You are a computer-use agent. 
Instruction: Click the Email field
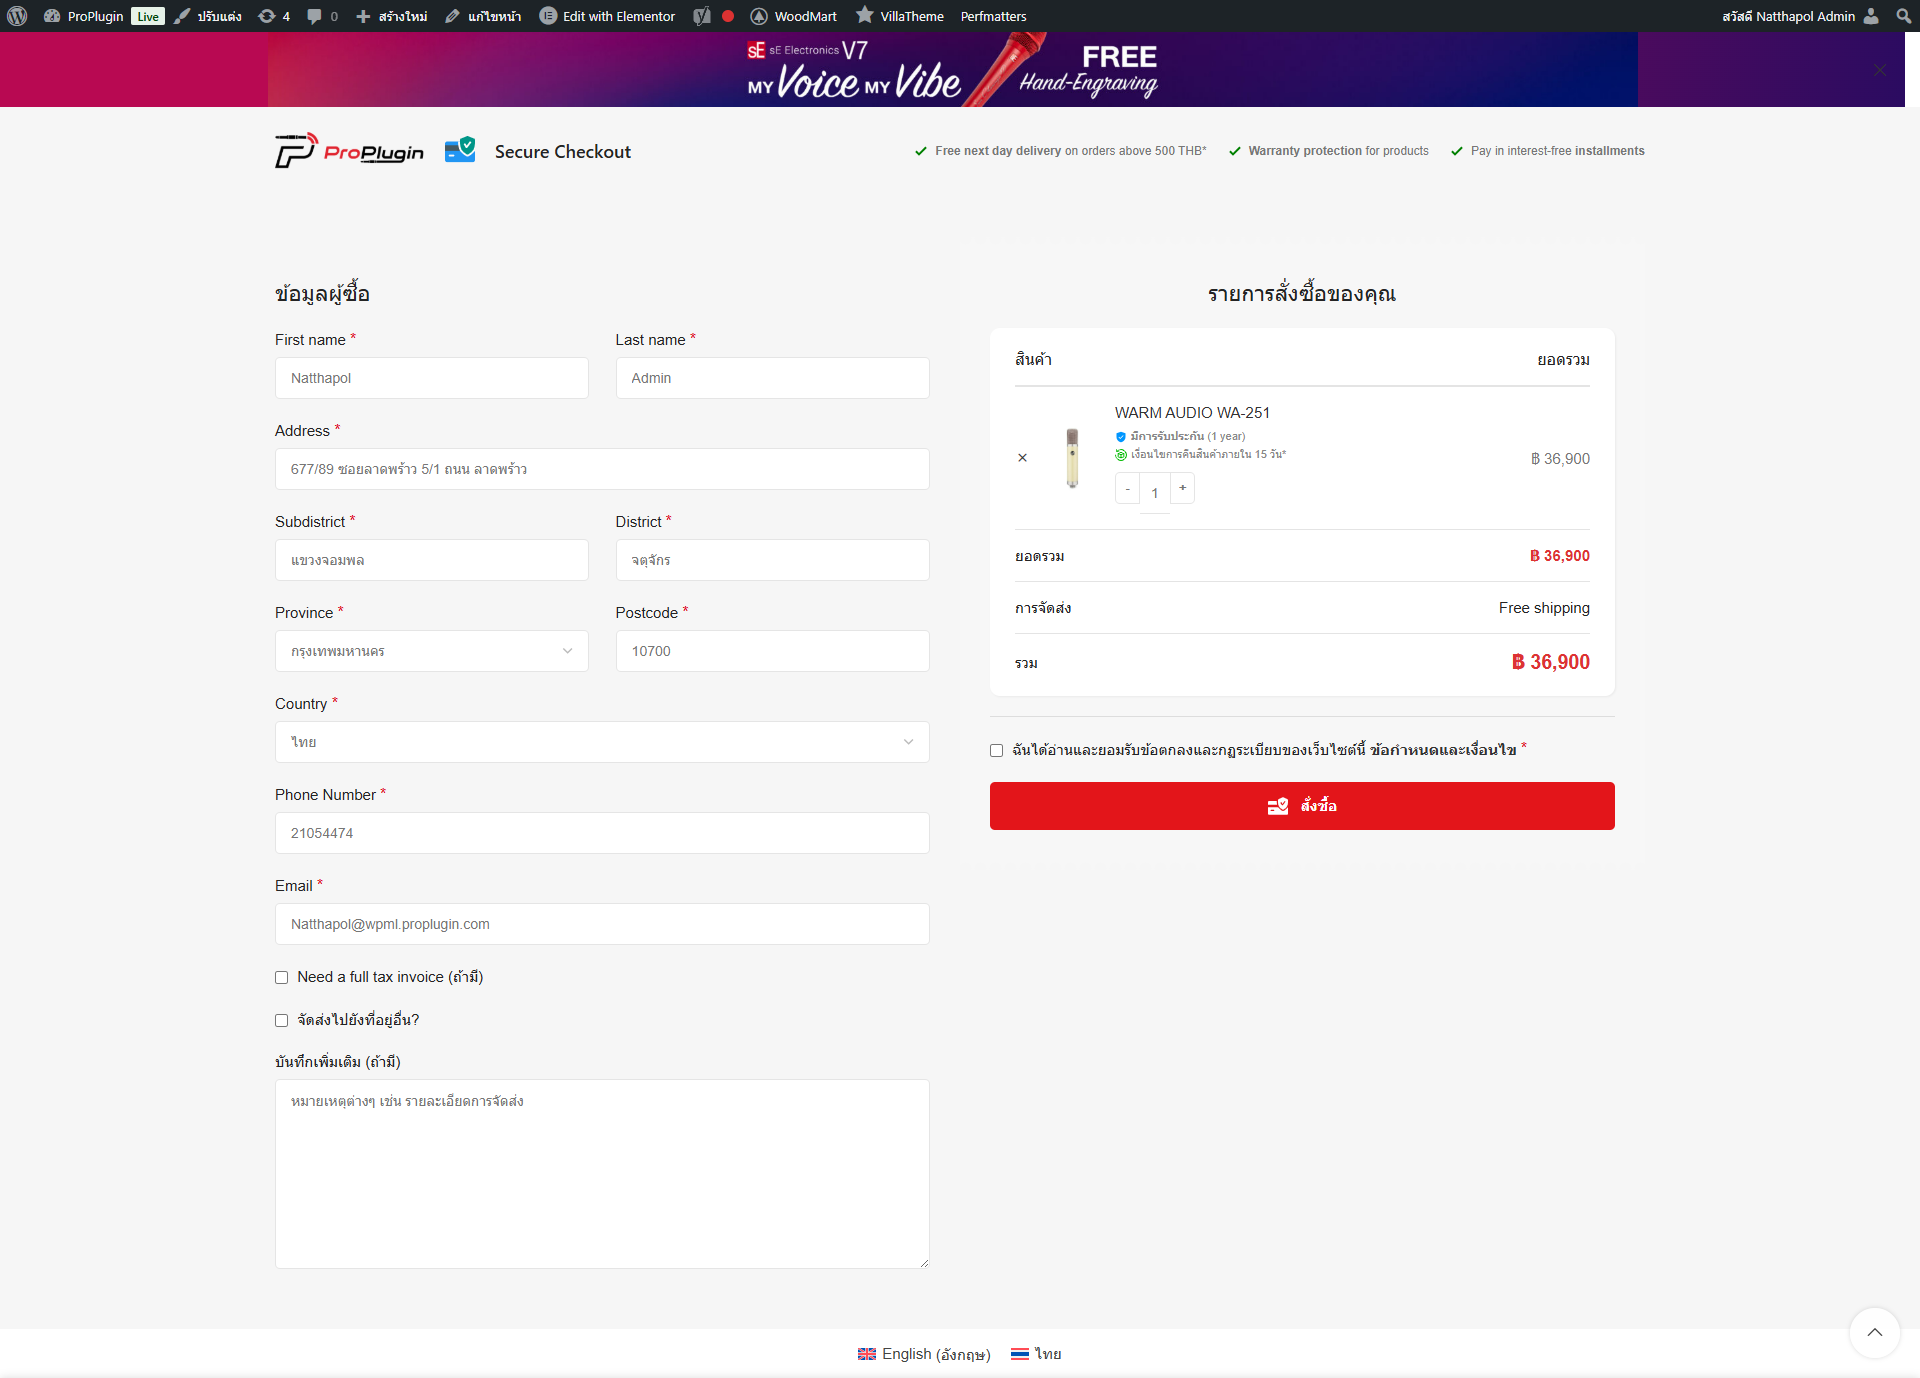[602, 924]
